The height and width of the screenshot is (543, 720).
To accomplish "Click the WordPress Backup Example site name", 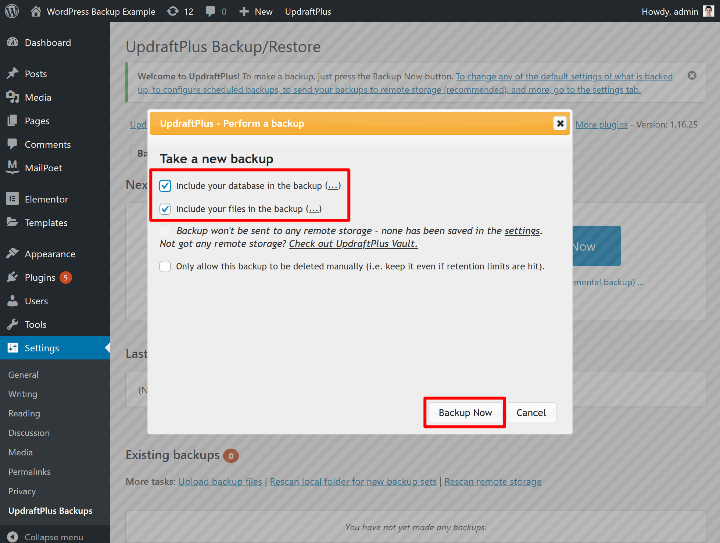I will click(101, 11).
